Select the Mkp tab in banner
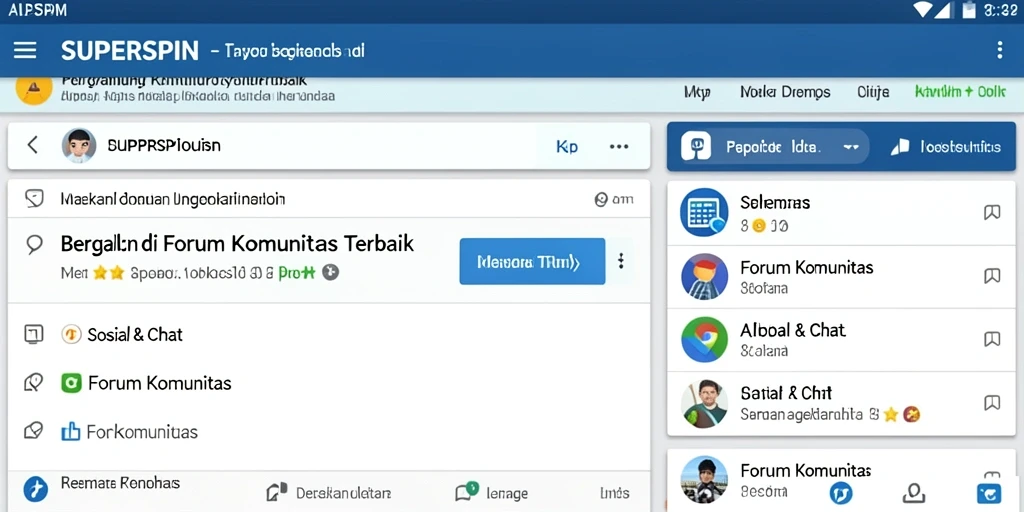Image resolution: width=1024 pixels, height=512 pixels. (x=697, y=92)
